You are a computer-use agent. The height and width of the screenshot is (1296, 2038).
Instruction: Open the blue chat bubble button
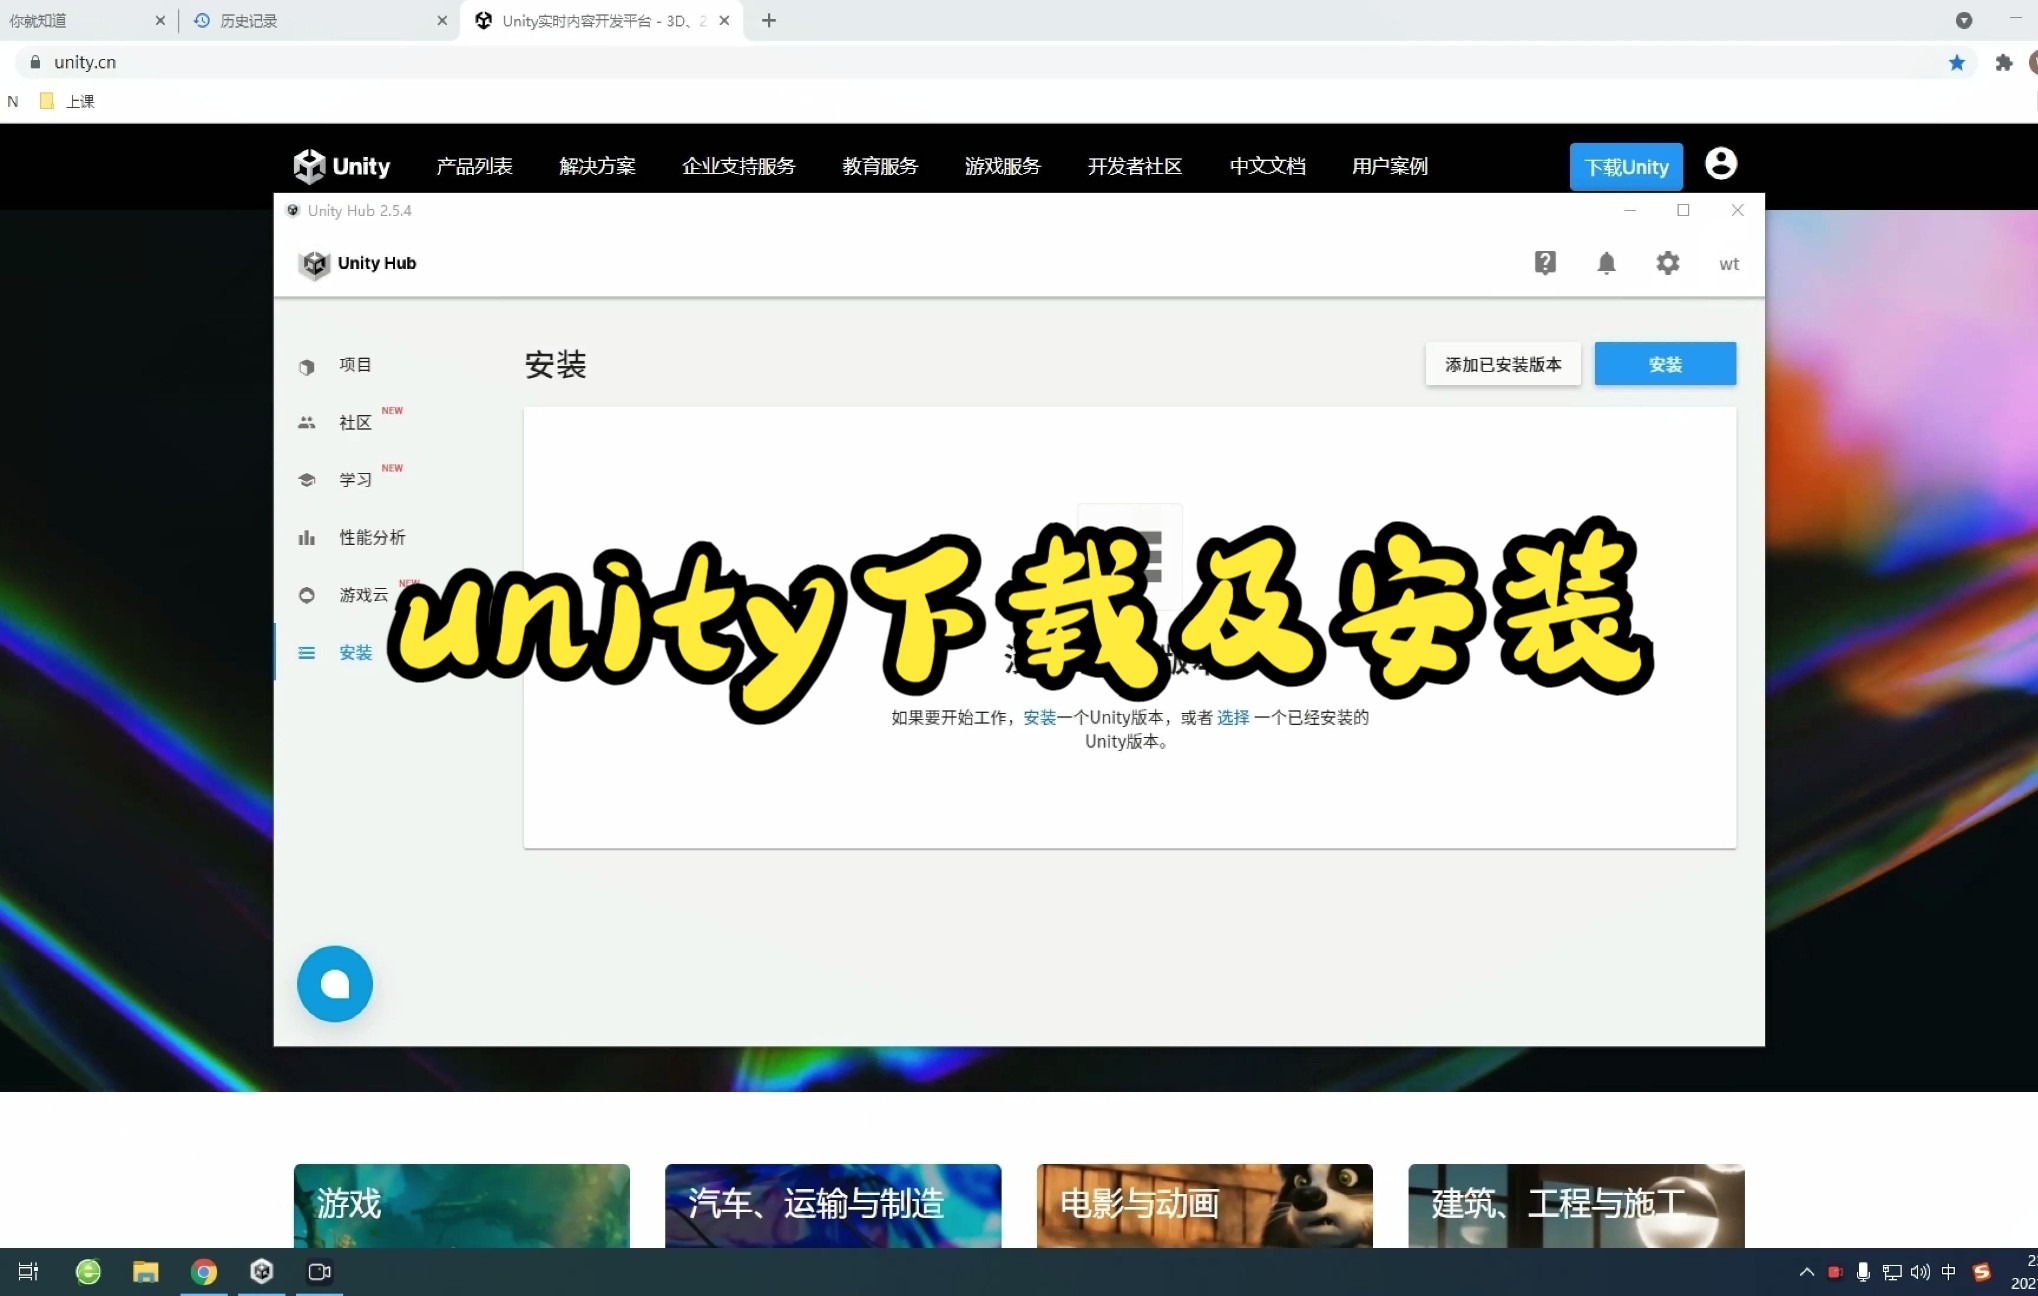335,984
